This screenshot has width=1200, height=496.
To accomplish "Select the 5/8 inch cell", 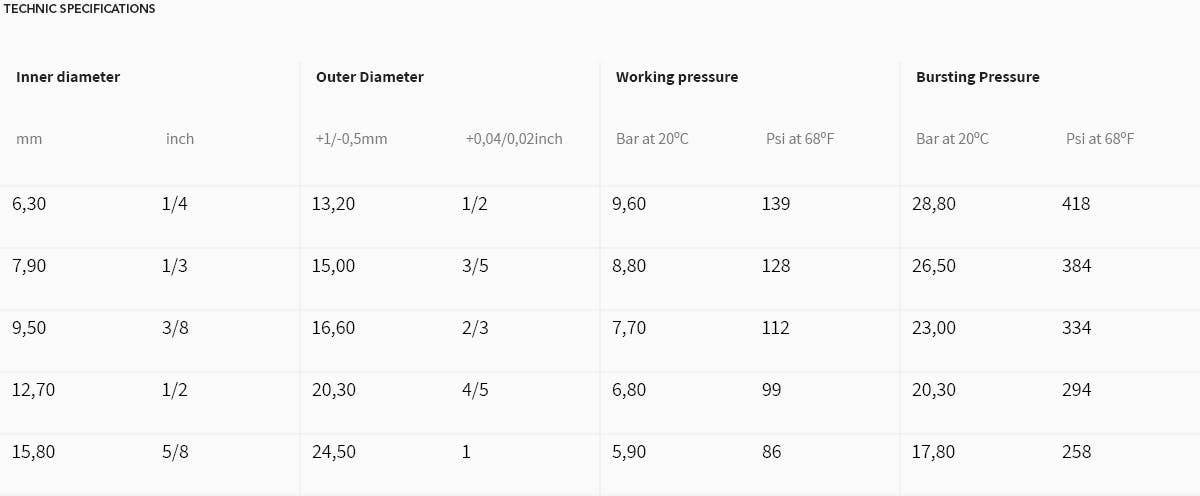I will (x=175, y=452).
